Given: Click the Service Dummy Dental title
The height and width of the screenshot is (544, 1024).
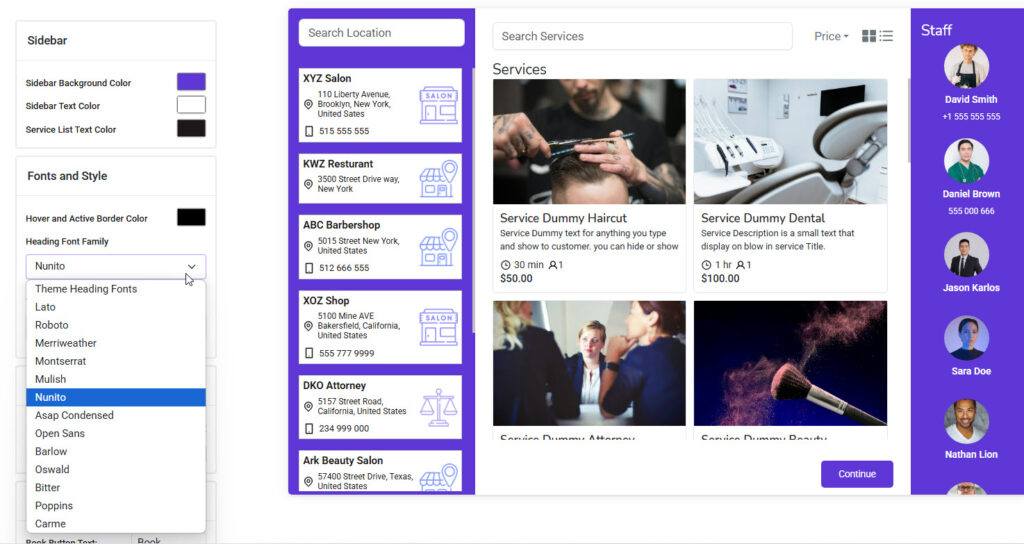Looking at the screenshot, I should (x=763, y=218).
